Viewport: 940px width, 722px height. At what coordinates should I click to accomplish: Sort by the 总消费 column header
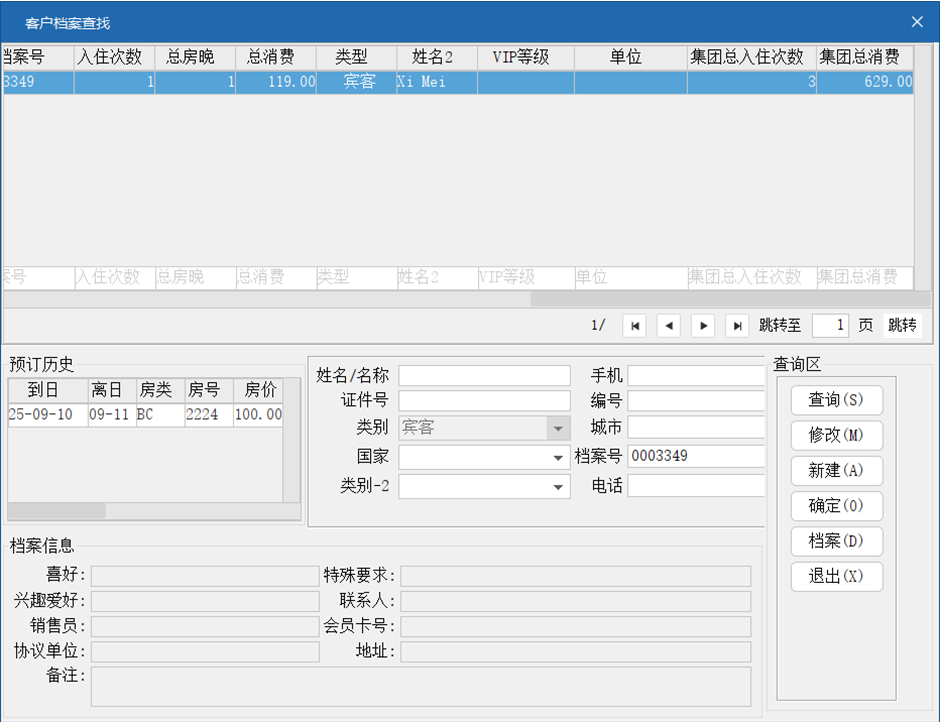click(x=276, y=57)
